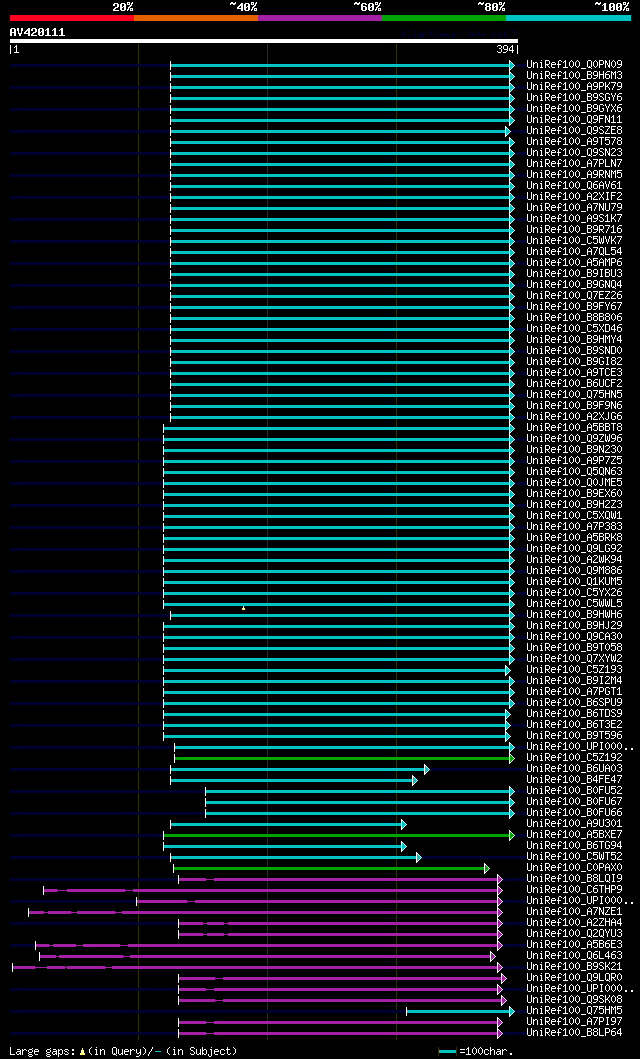This screenshot has width=640, height=1059.
Task: Click the AV420111 query name label
Action: [x=37, y=32]
